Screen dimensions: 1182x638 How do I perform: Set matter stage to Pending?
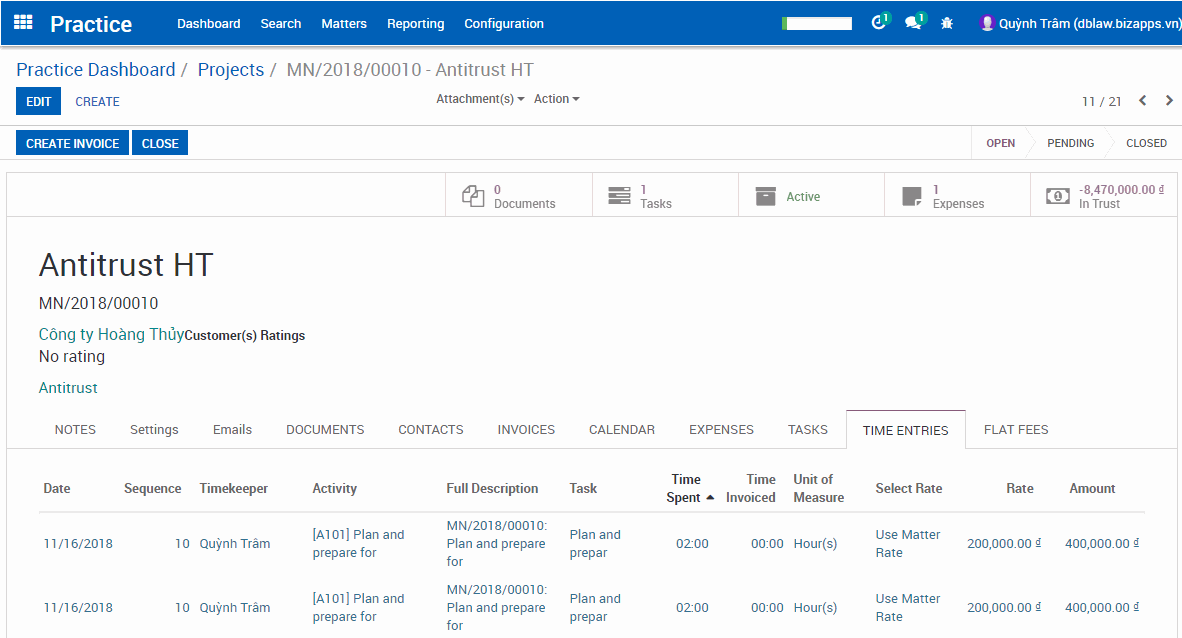(1070, 143)
